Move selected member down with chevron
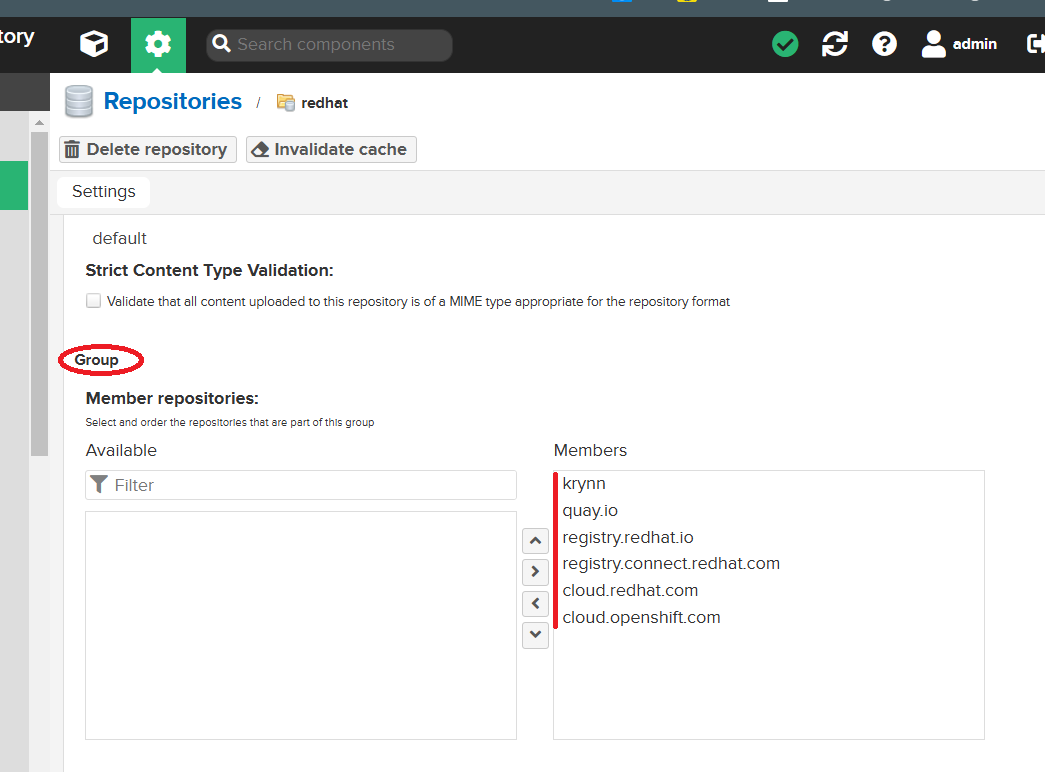This screenshot has width=1045, height=772. point(536,634)
